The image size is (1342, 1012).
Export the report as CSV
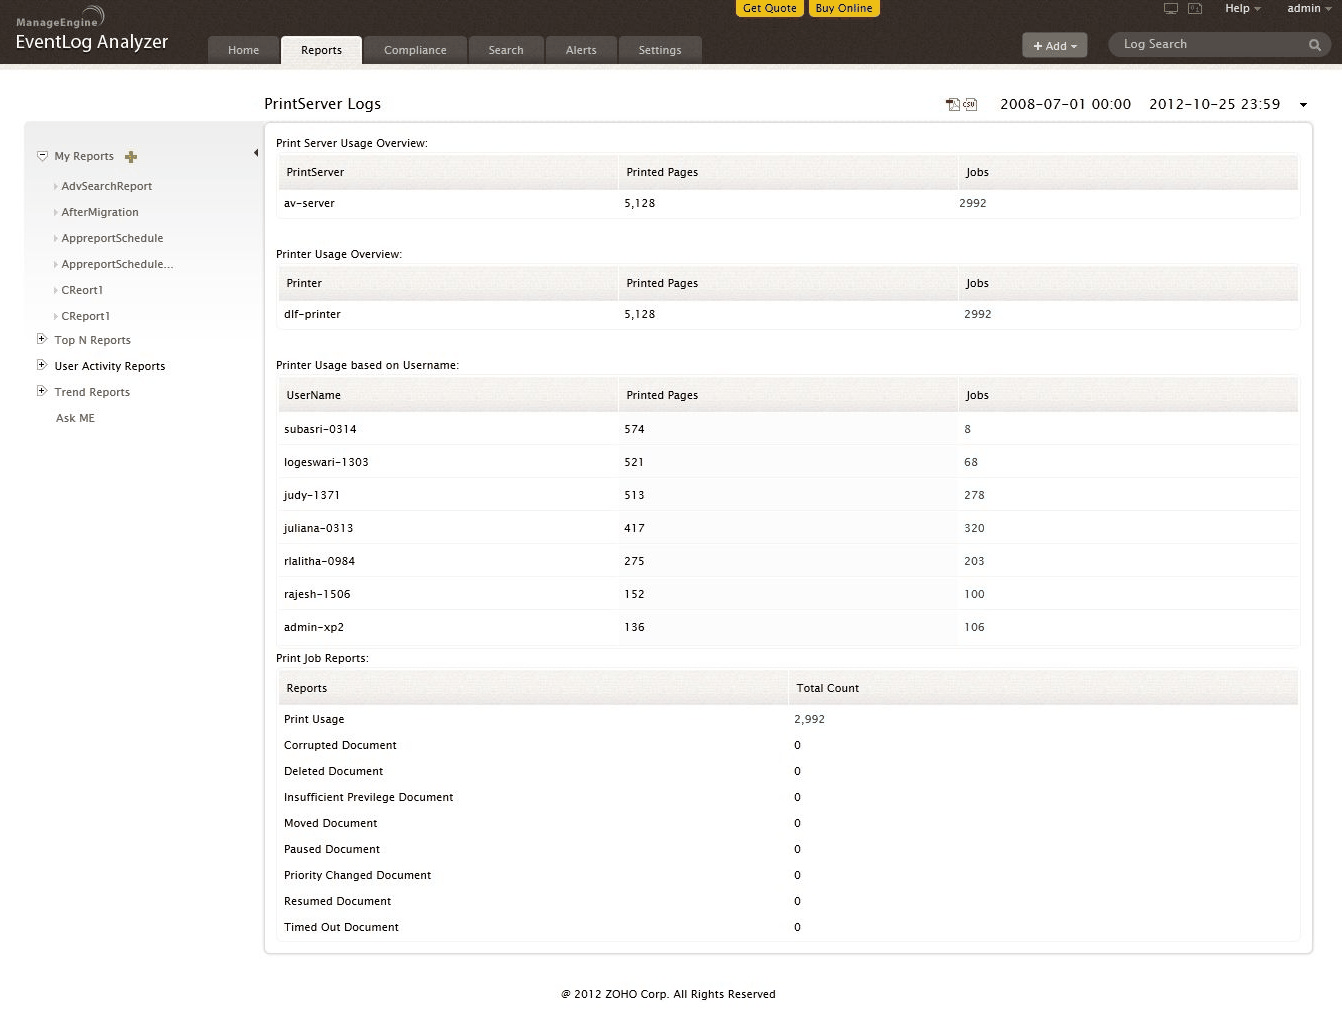click(x=969, y=103)
